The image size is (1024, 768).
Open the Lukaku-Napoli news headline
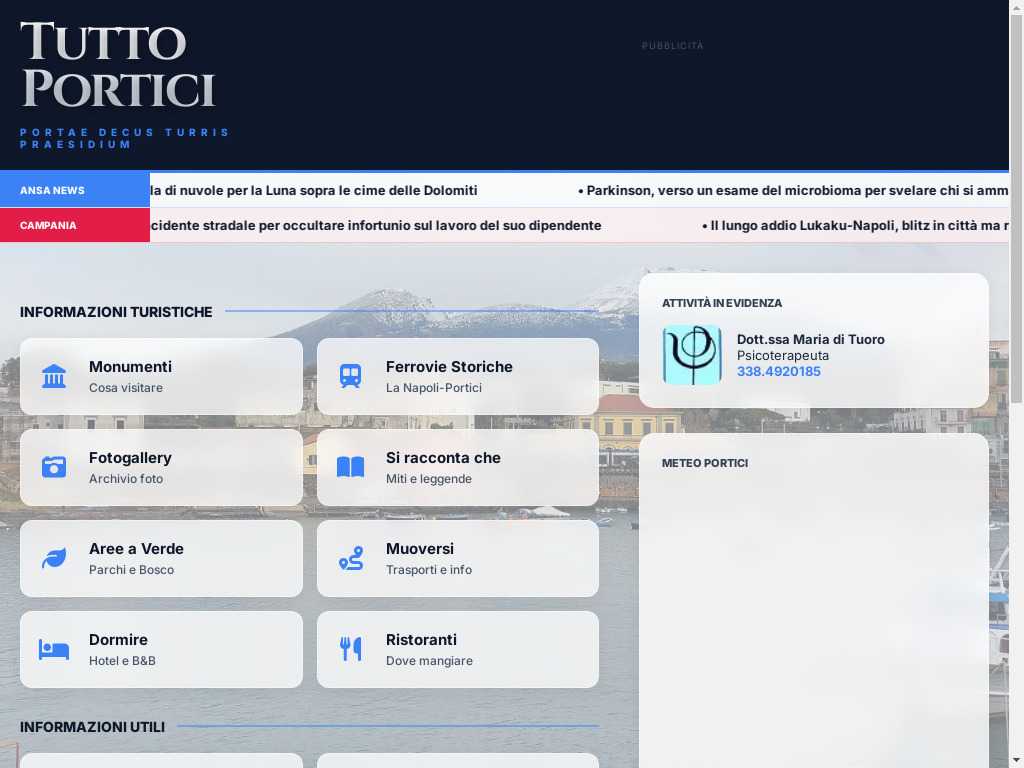pos(855,225)
